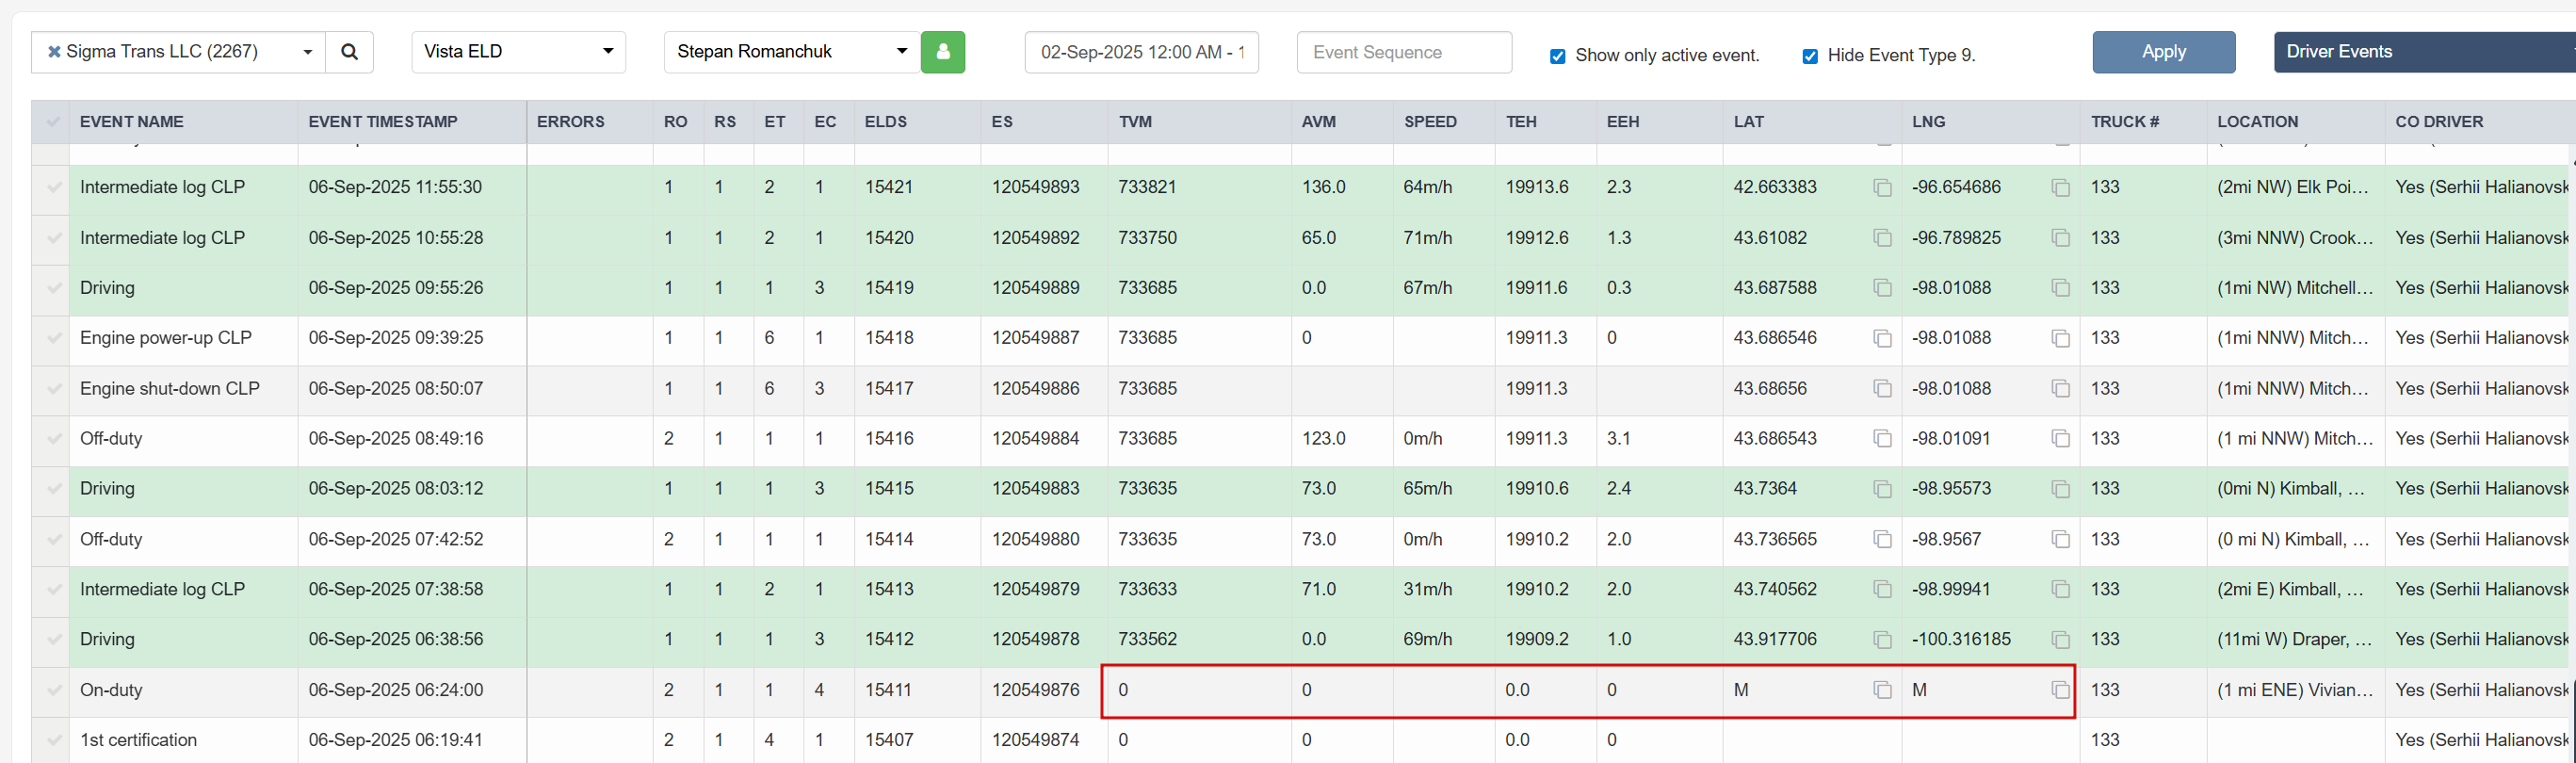The width and height of the screenshot is (2576, 763).
Task: Copy longitude -100.316185 via the copy icon
Action: 2060,640
